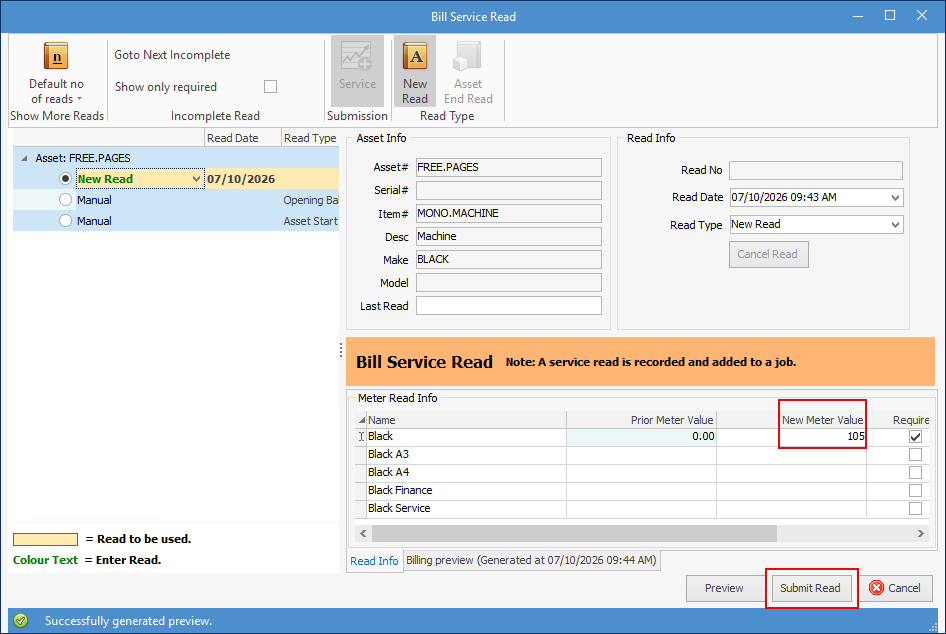Click the Read No input field

tap(816, 170)
